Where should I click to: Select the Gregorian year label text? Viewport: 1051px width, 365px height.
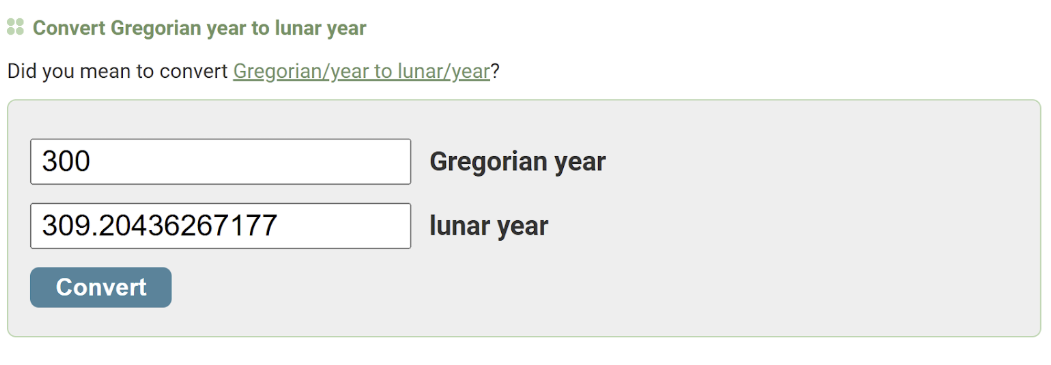click(x=517, y=161)
